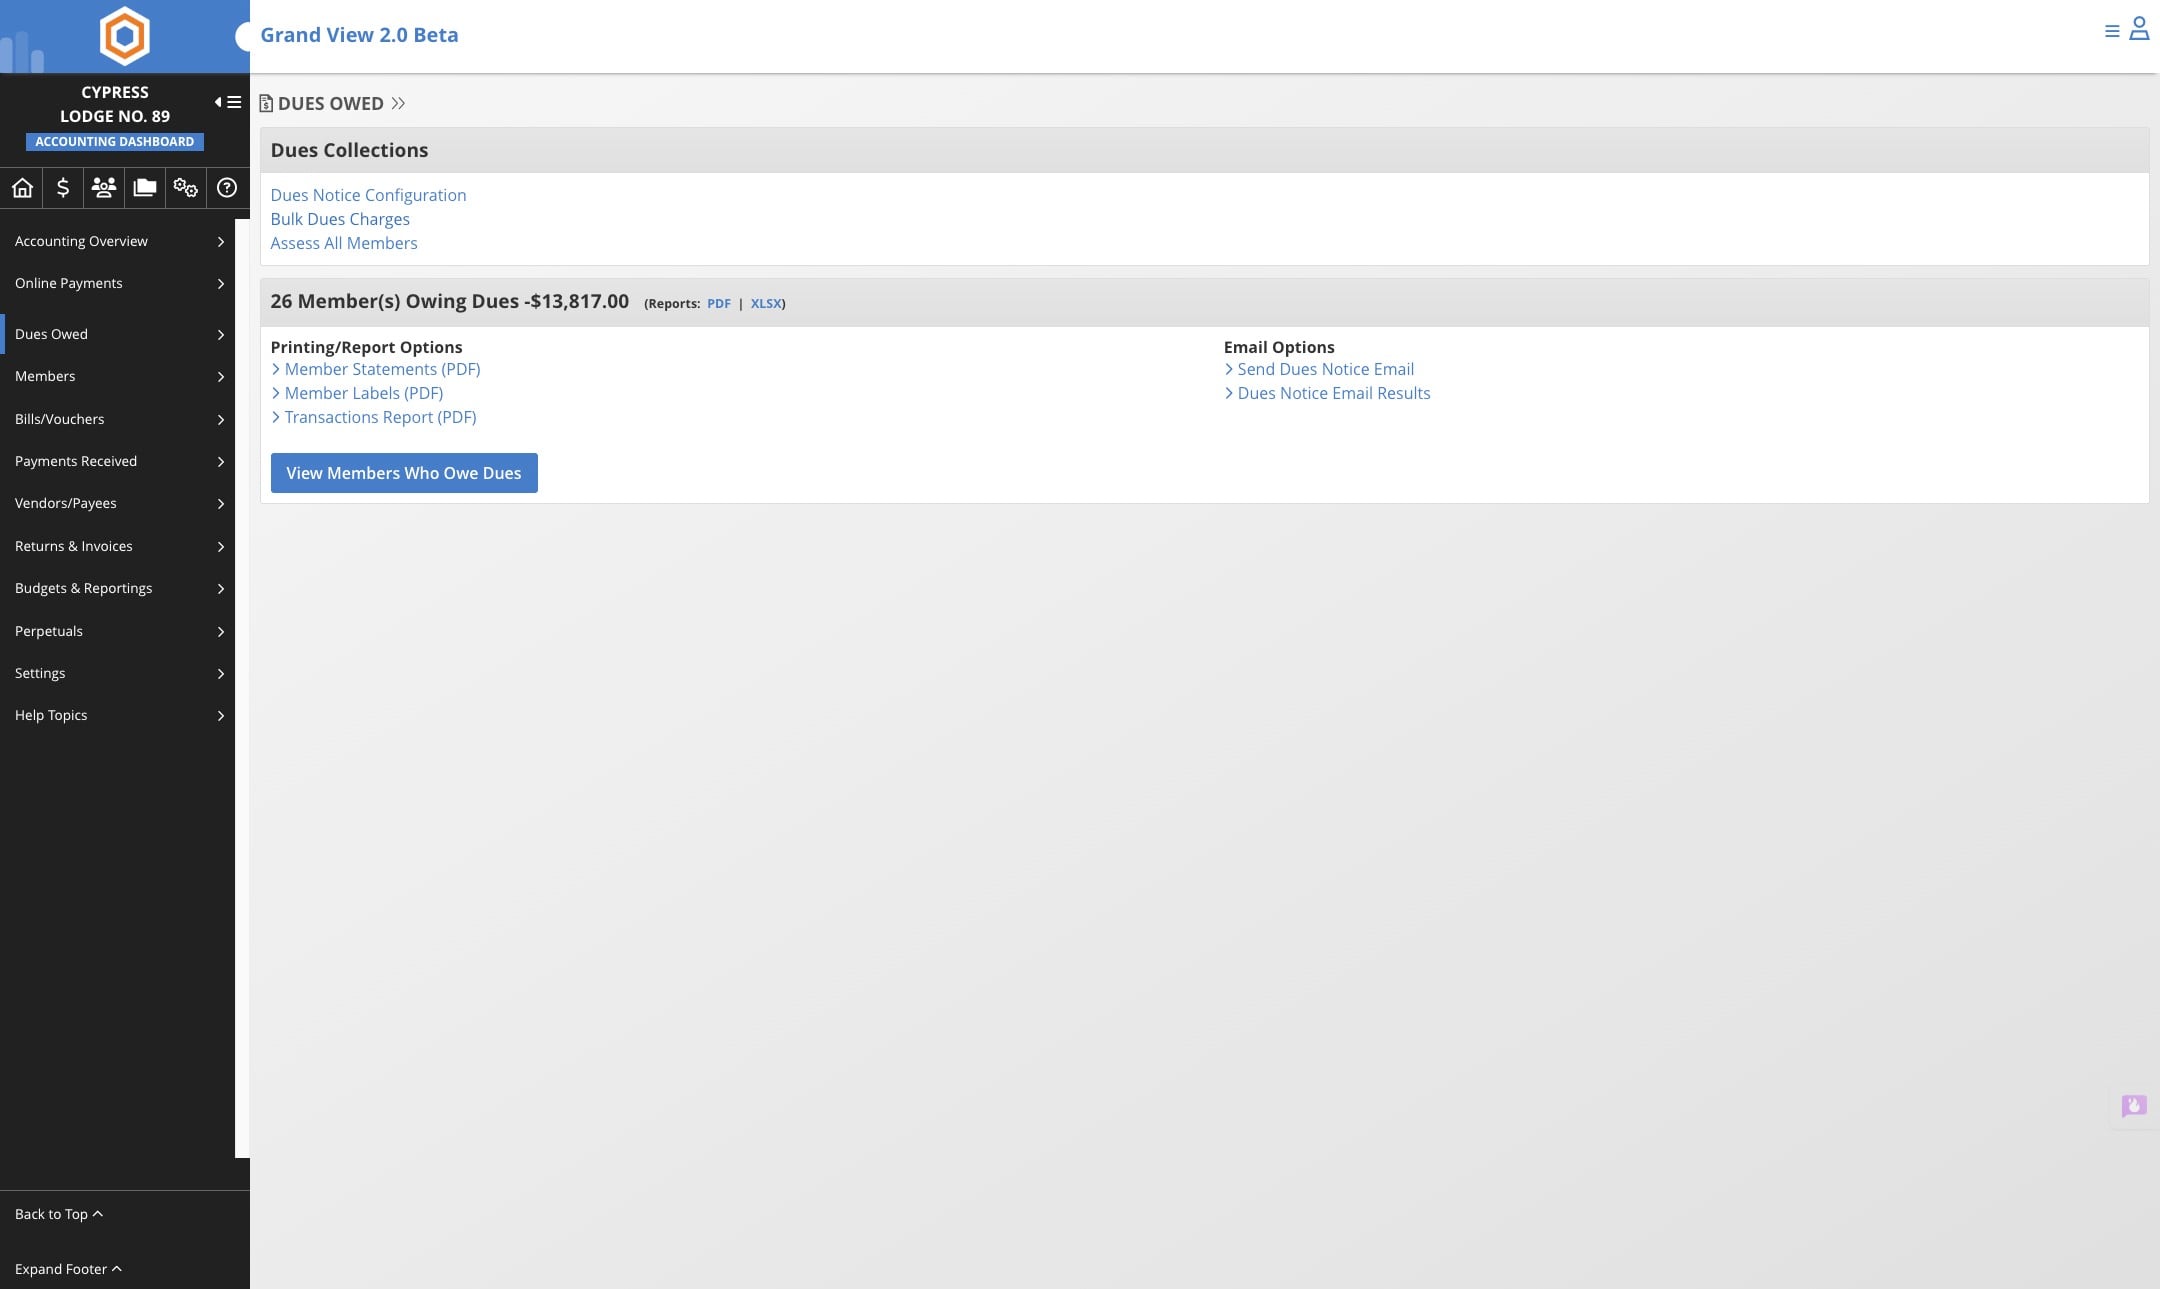Open Help Topics in the sidebar
Image resolution: width=2160 pixels, height=1289 pixels.
pyautogui.click(x=50, y=715)
